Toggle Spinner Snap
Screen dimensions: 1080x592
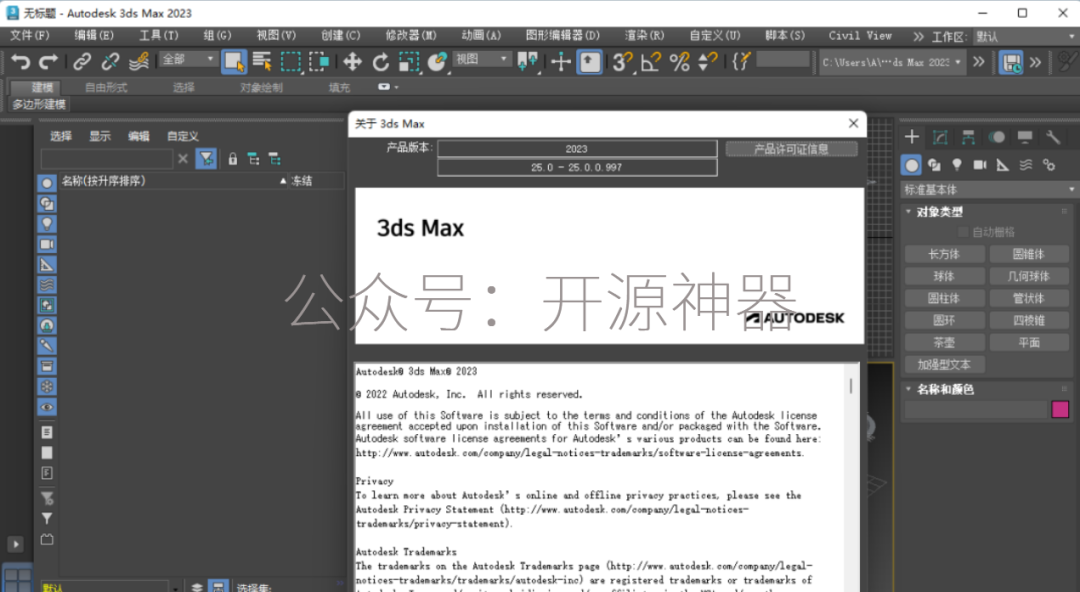(x=707, y=62)
